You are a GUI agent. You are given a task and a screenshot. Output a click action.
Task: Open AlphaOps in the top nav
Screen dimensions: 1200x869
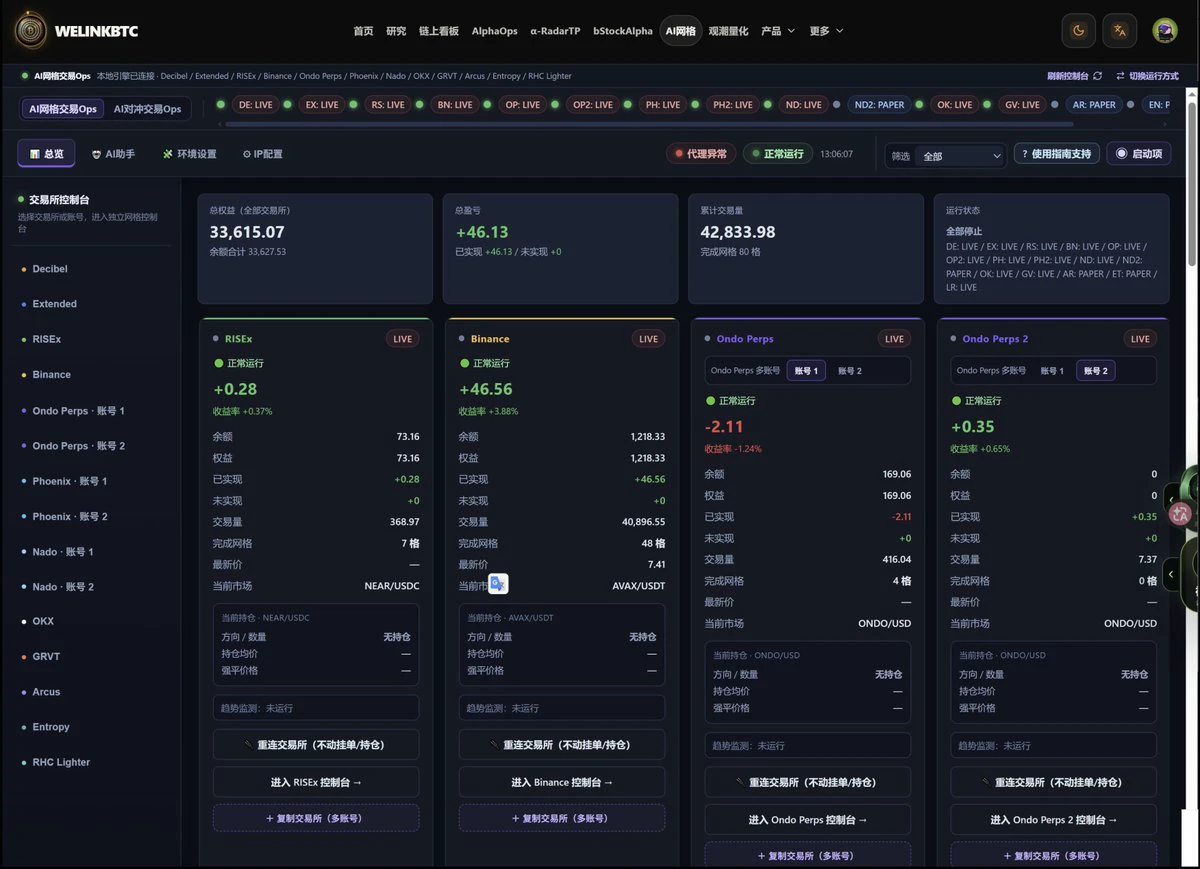(x=494, y=31)
